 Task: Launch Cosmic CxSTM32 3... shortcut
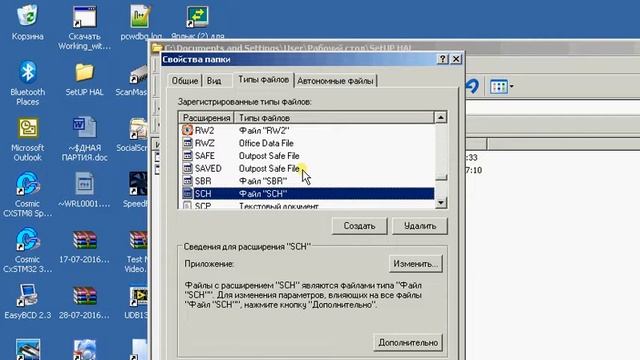pos(27,240)
